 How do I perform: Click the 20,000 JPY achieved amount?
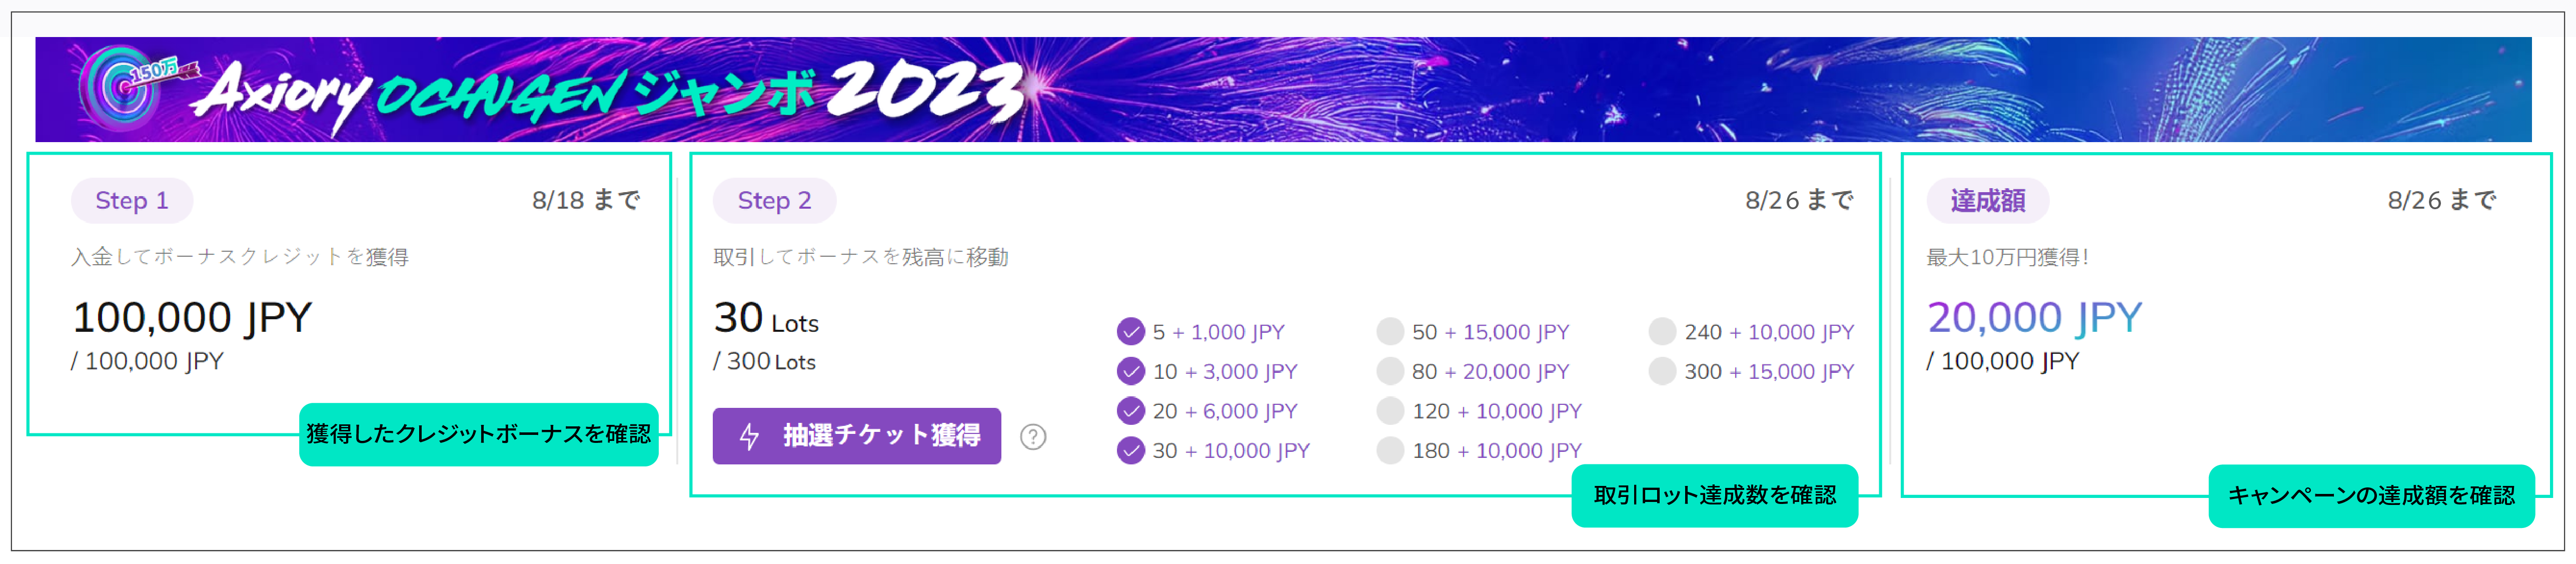[2034, 317]
